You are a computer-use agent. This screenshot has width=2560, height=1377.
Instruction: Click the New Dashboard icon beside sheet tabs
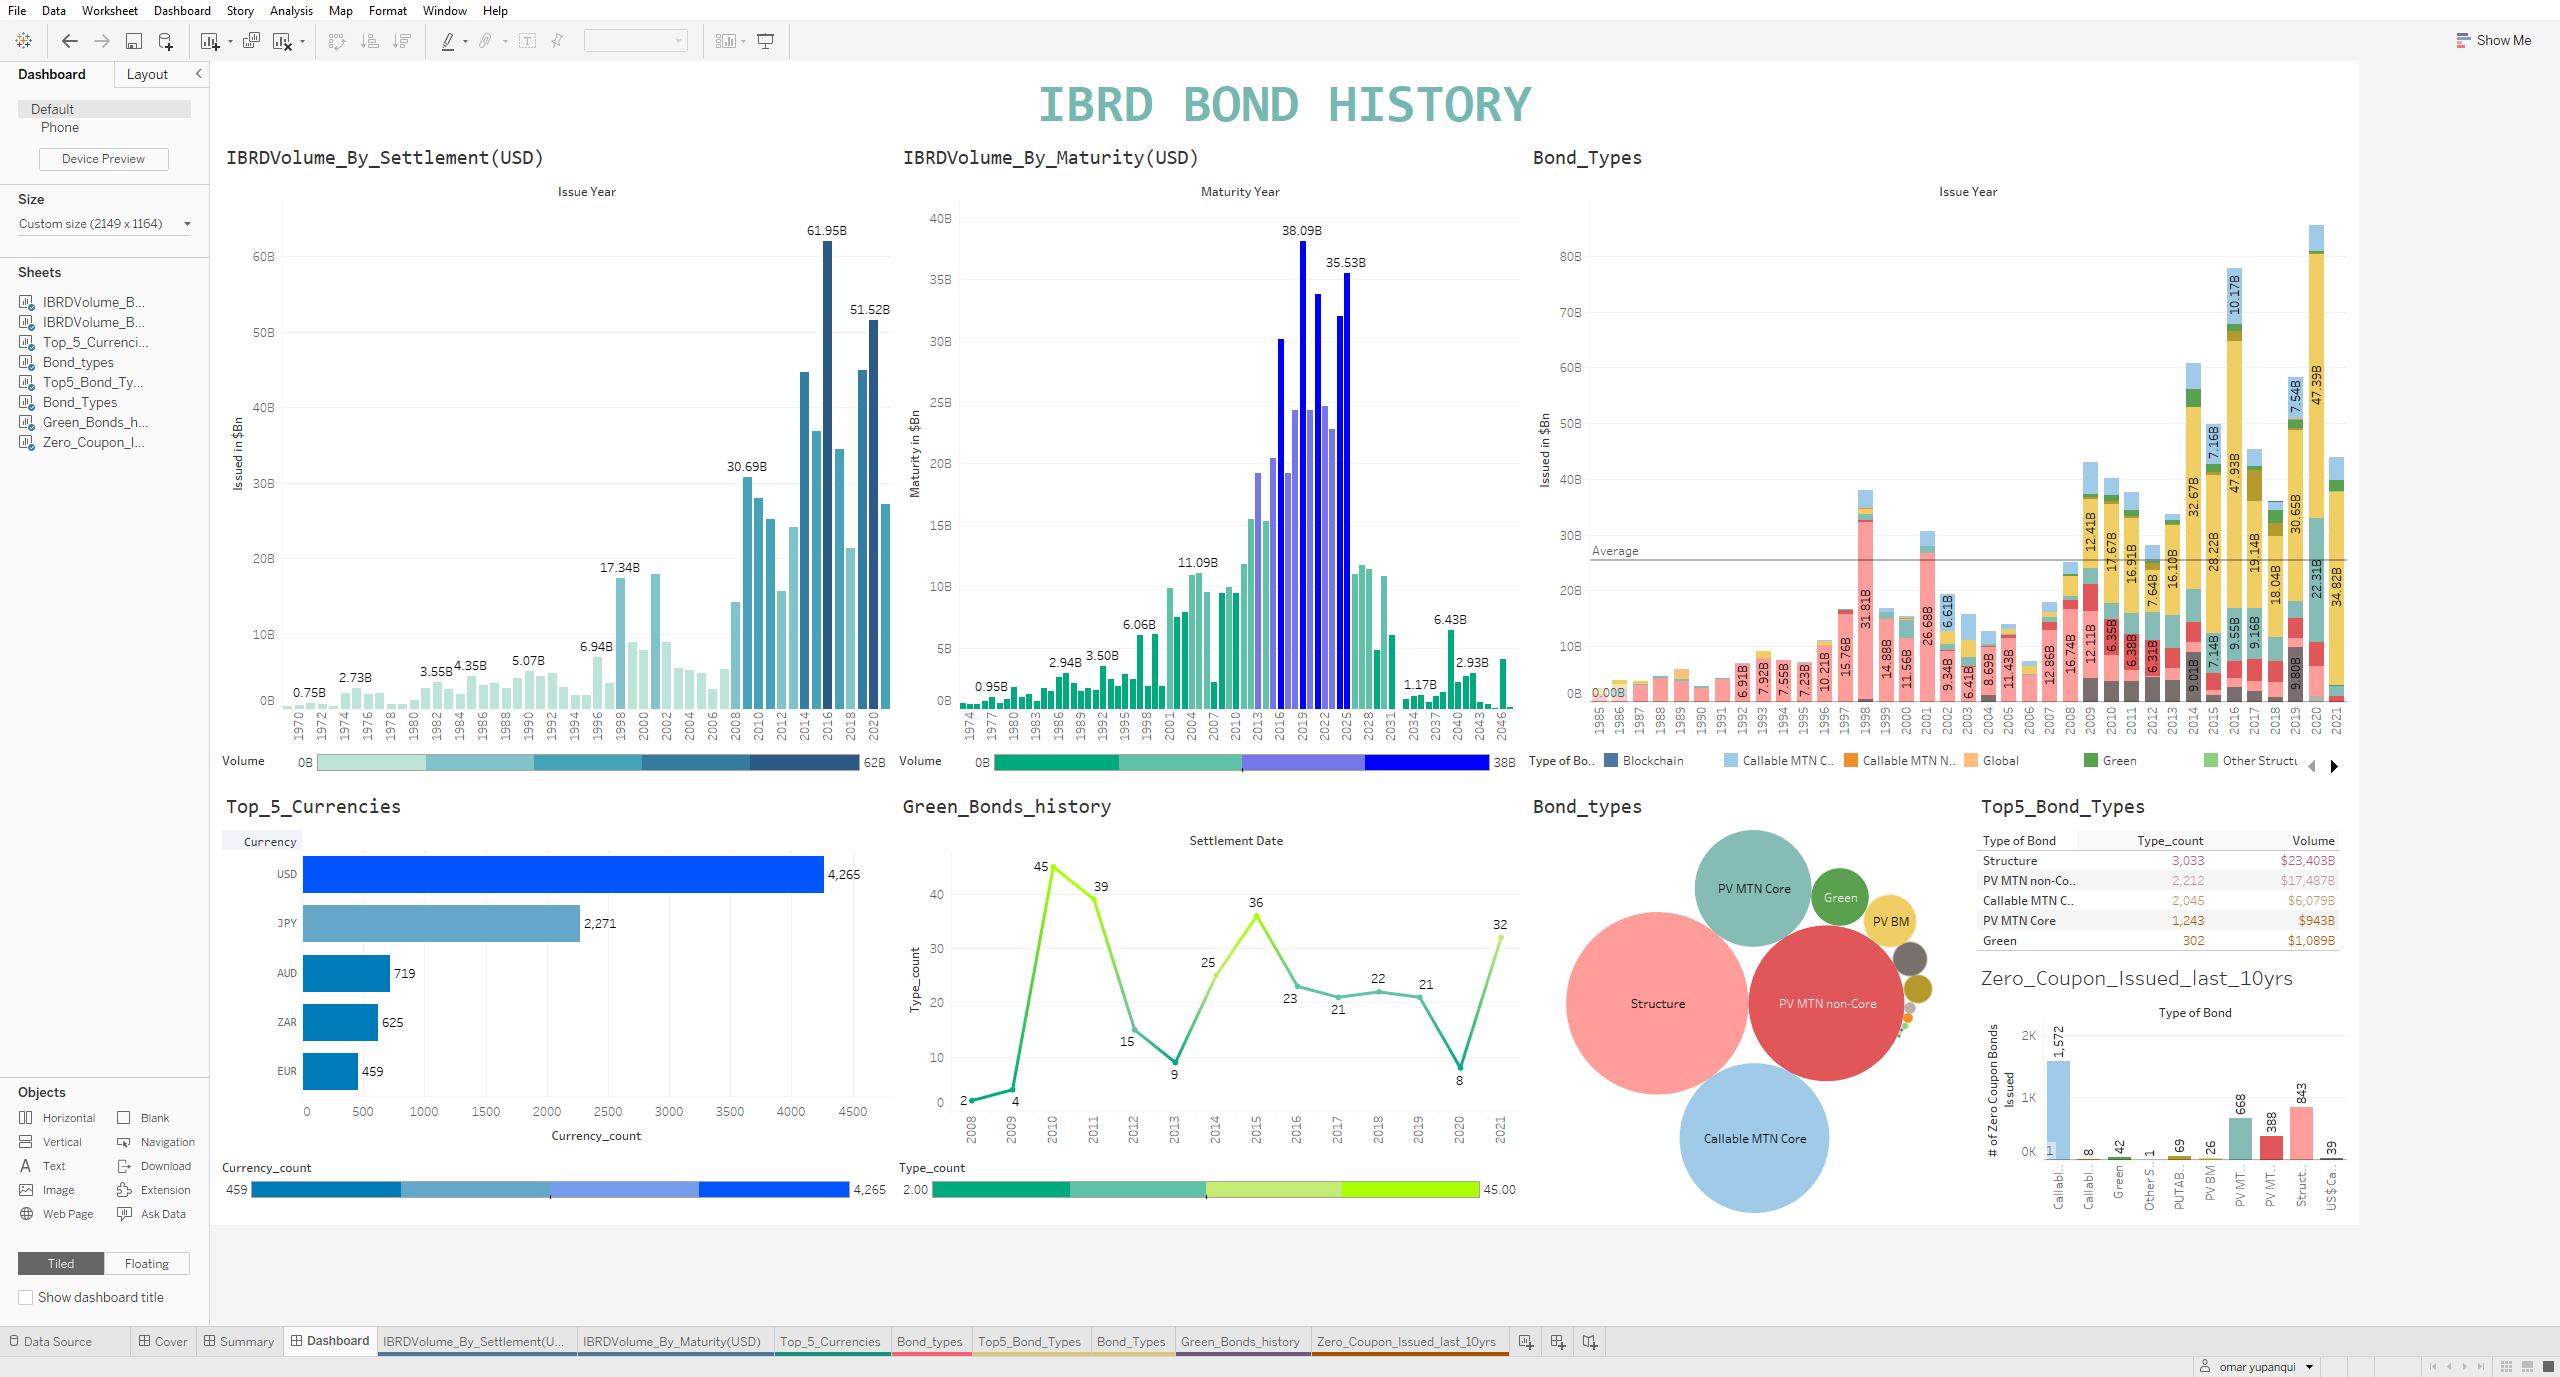1557,1341
